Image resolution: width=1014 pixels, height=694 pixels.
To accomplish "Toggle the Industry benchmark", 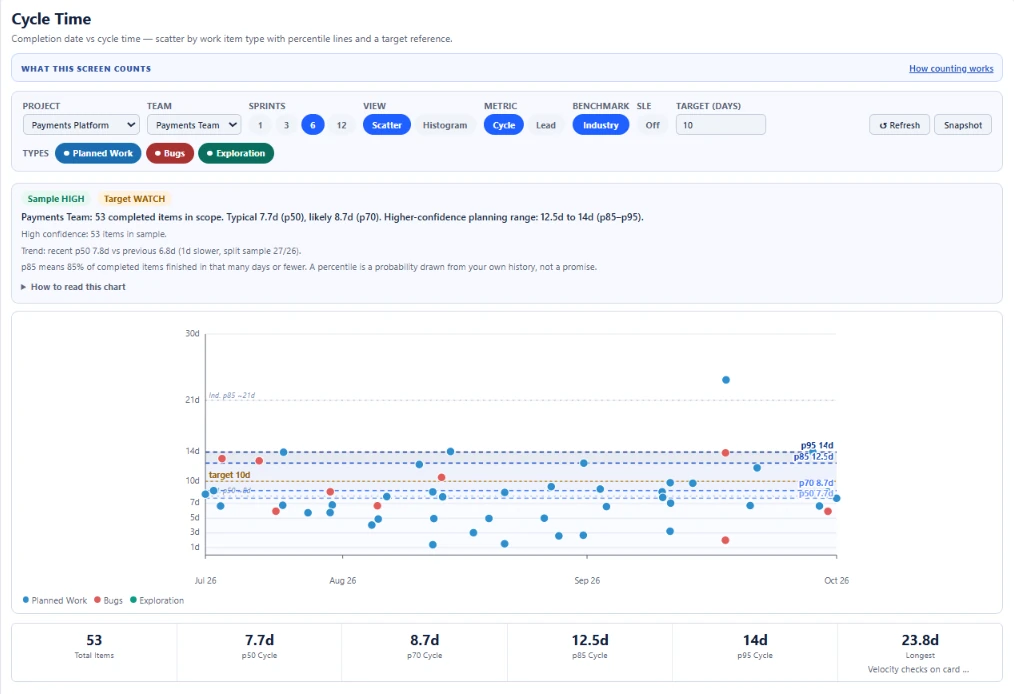I will [601, 125].
